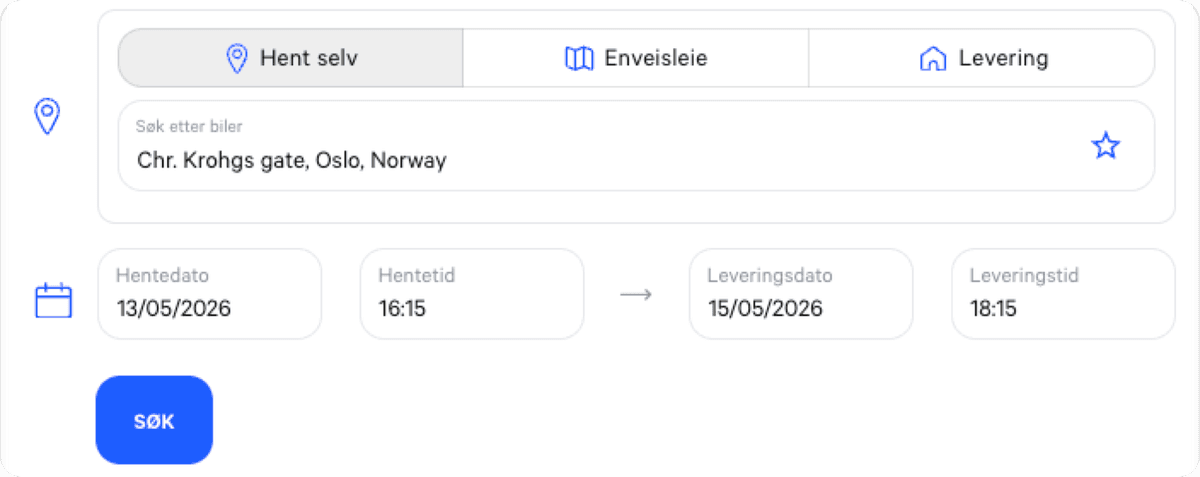Click the 18:15 return time value
The height and width of the screenshot is (477, 1200).
coord(993,308)
